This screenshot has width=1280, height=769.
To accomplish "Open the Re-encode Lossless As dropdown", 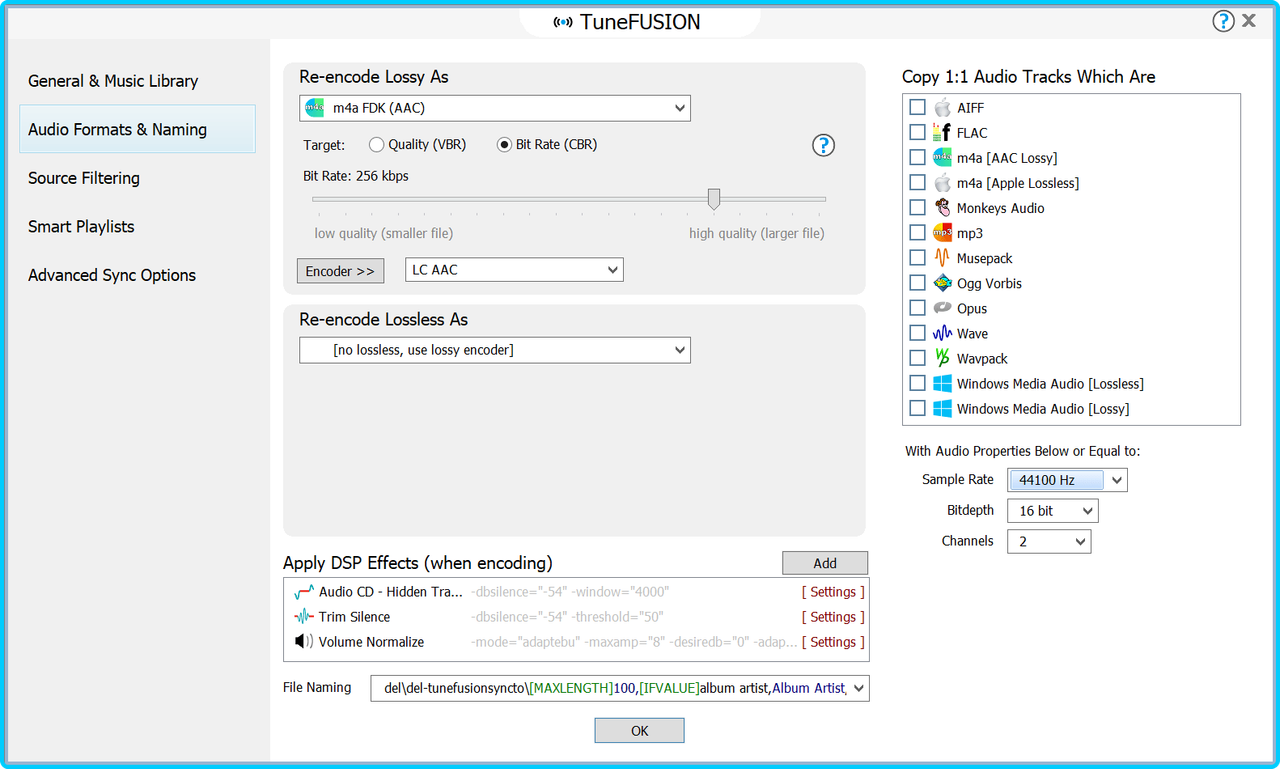I will (x=495, y=350).
